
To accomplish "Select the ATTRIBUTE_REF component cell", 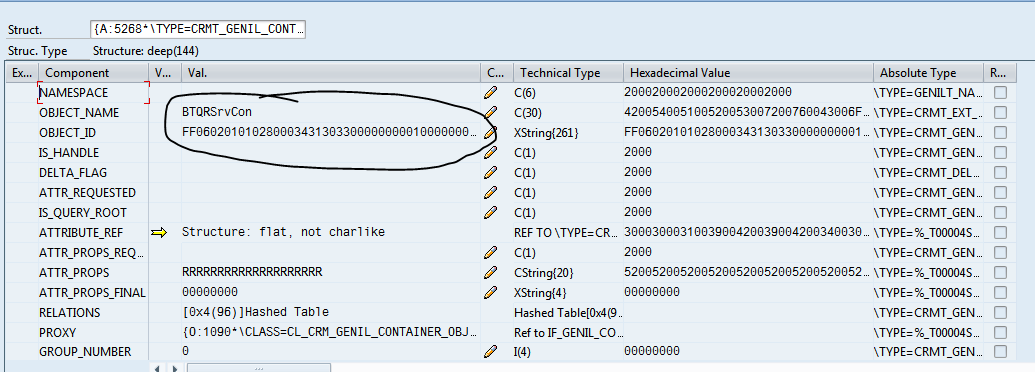I will pyautogui.click(x=93, y=232).
